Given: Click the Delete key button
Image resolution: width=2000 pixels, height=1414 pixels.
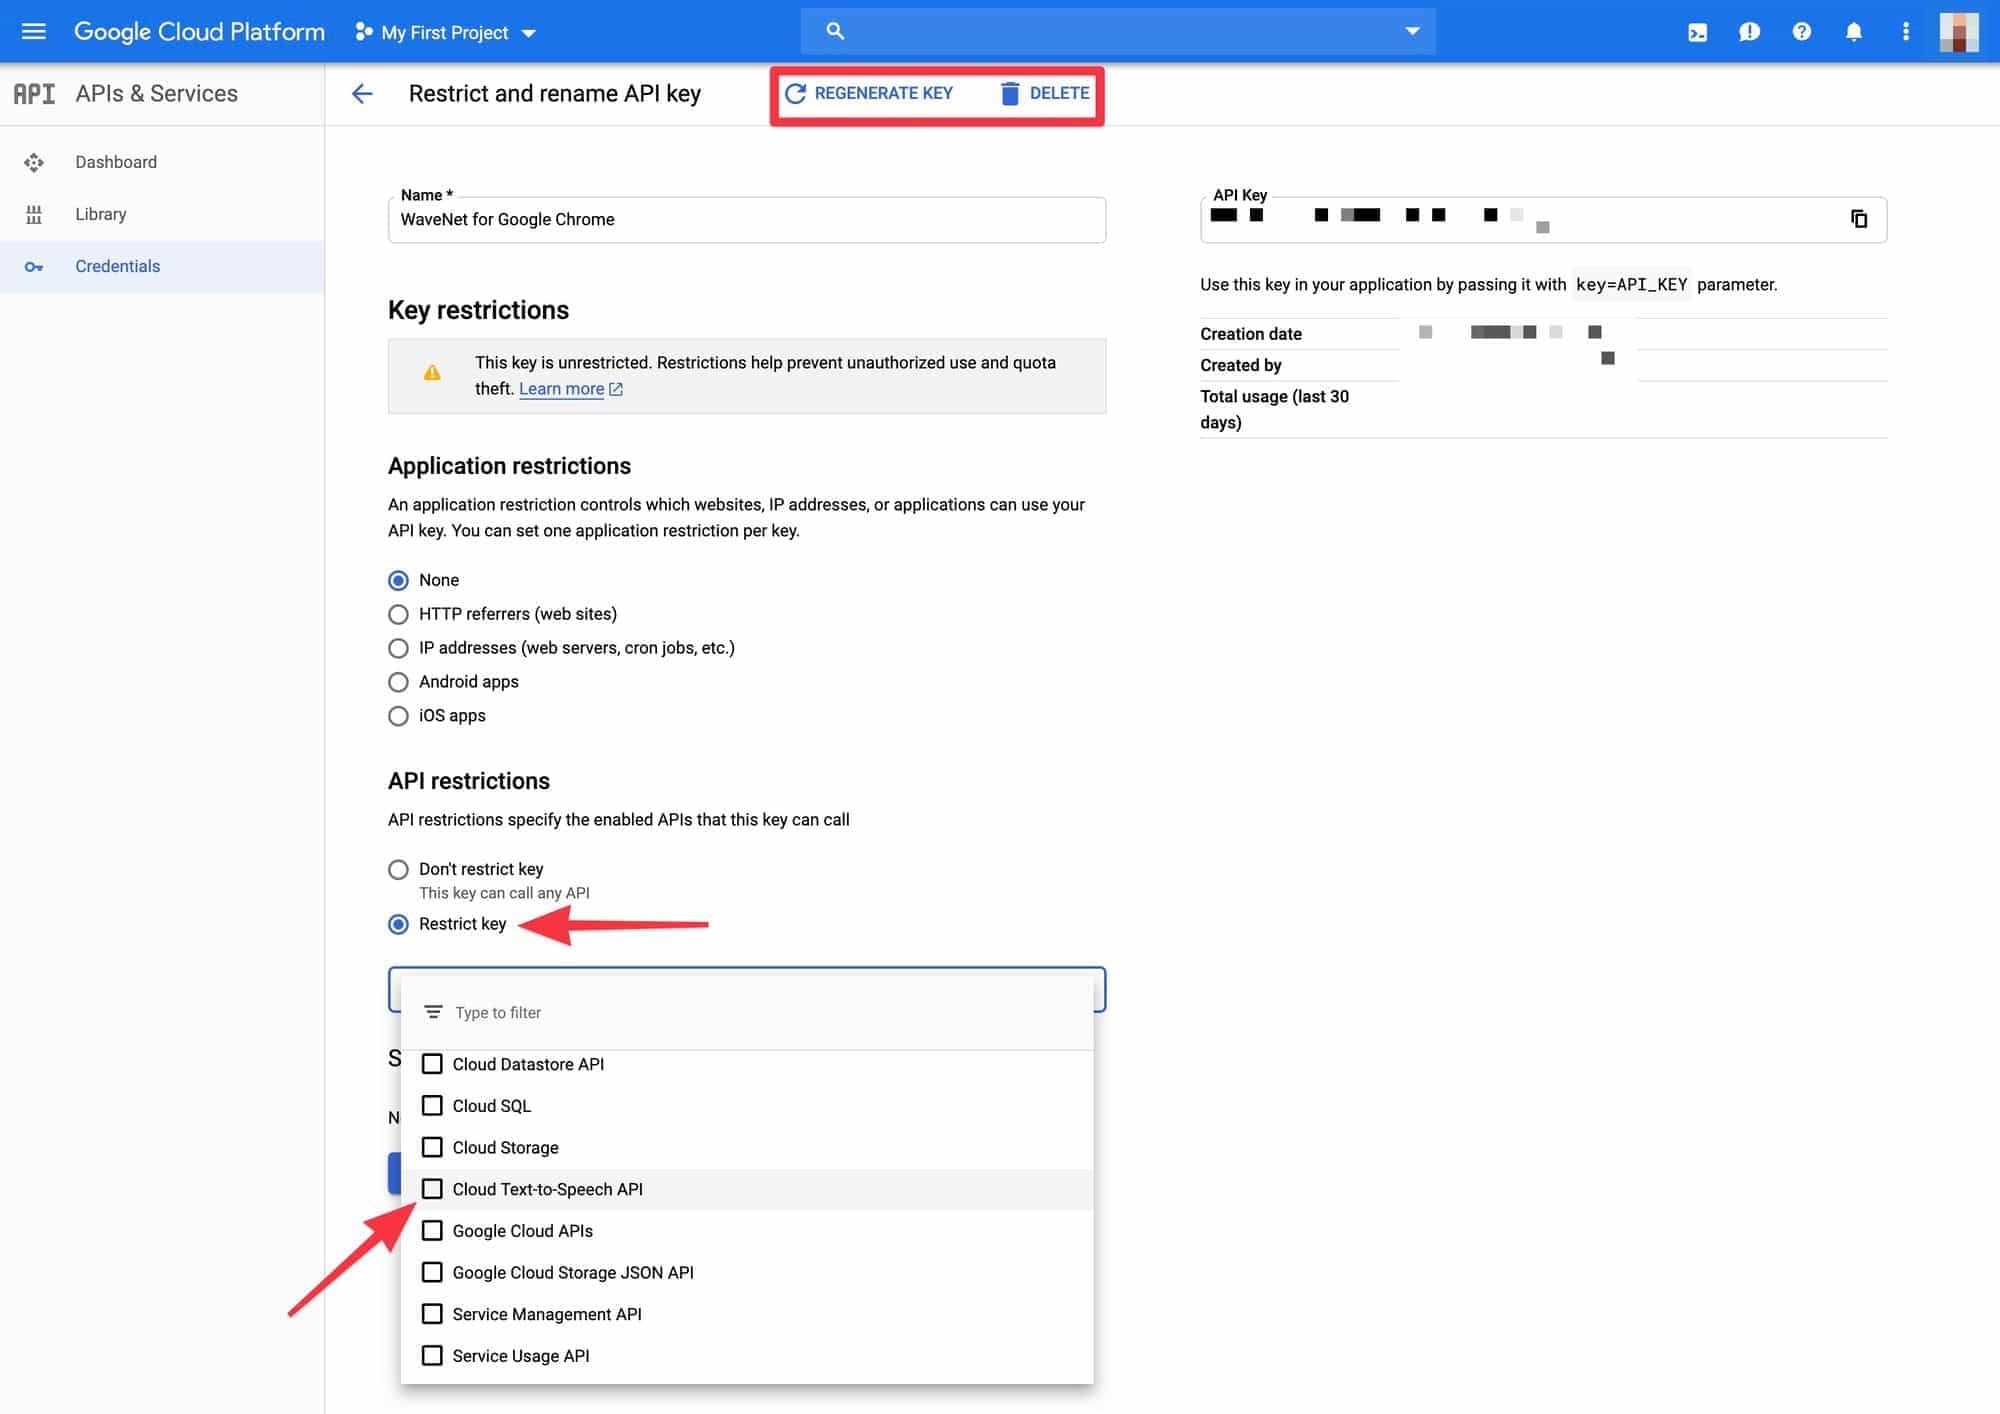Looking at the screenshot, I should (1044, 93).
